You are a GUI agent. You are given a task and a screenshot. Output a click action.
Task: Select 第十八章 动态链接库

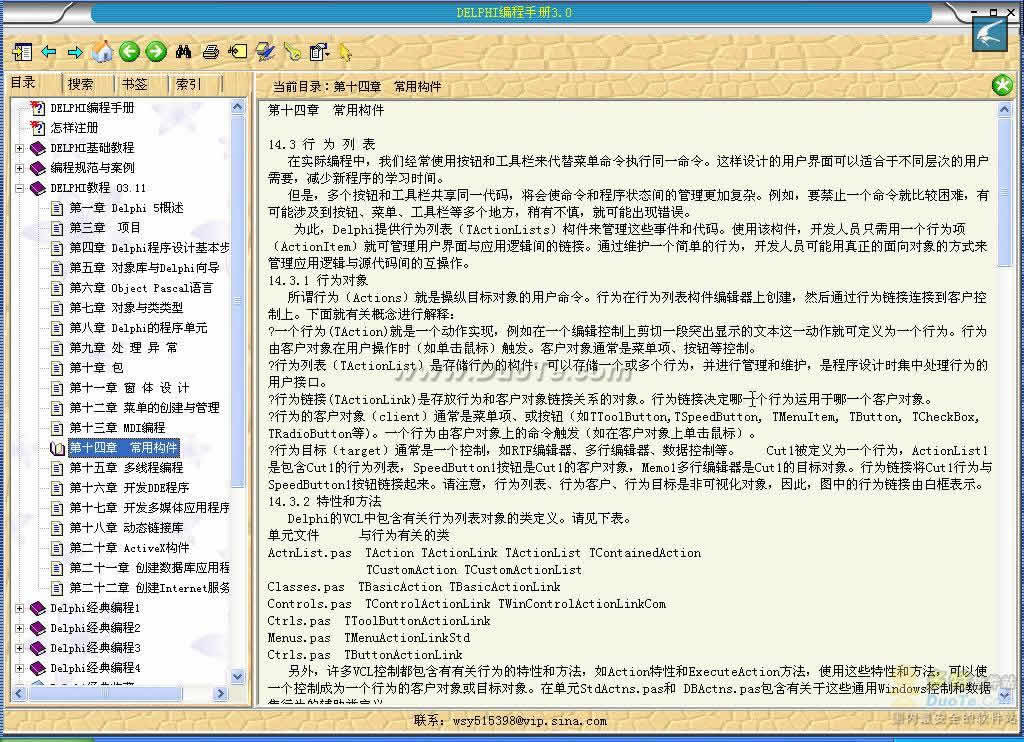[x=126, y=528]
